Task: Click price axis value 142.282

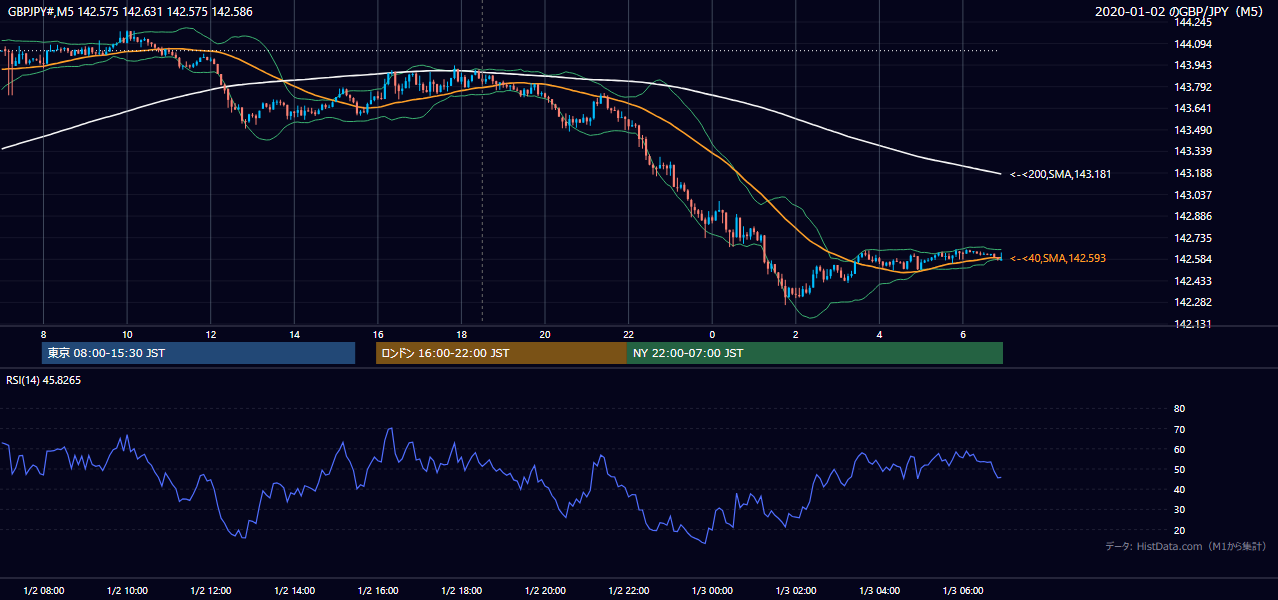Action: 1195,302
